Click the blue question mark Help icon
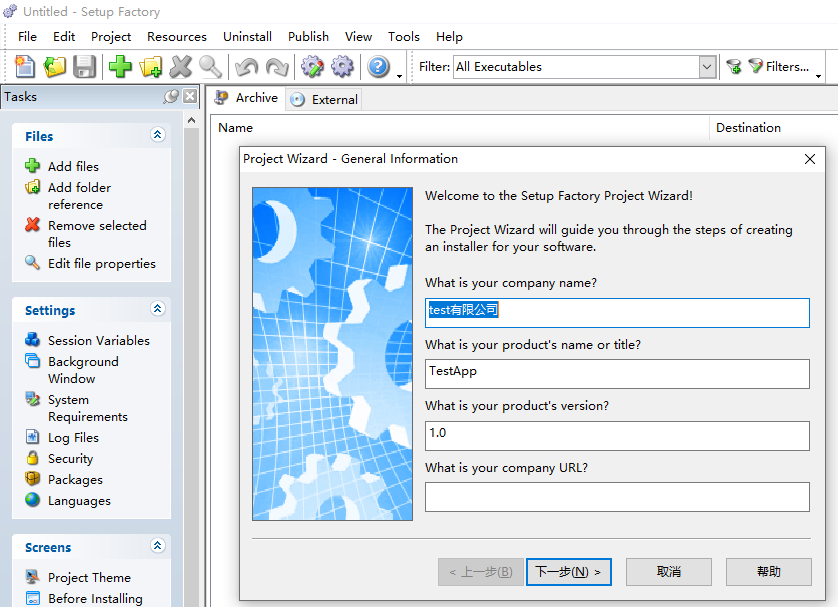Screen dimensions: 838x607 pos(378,67)
